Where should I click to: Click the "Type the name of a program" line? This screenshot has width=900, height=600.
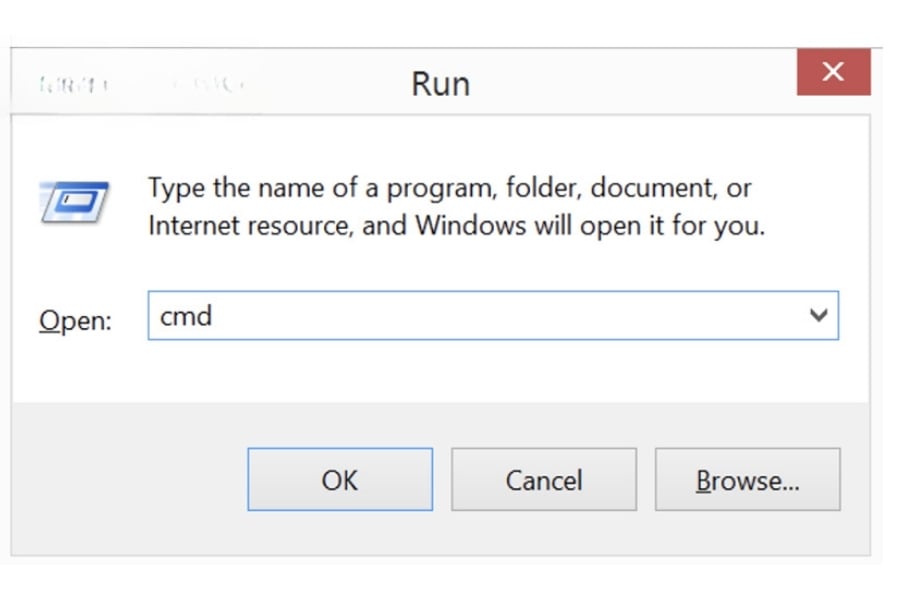click(450, 188)
